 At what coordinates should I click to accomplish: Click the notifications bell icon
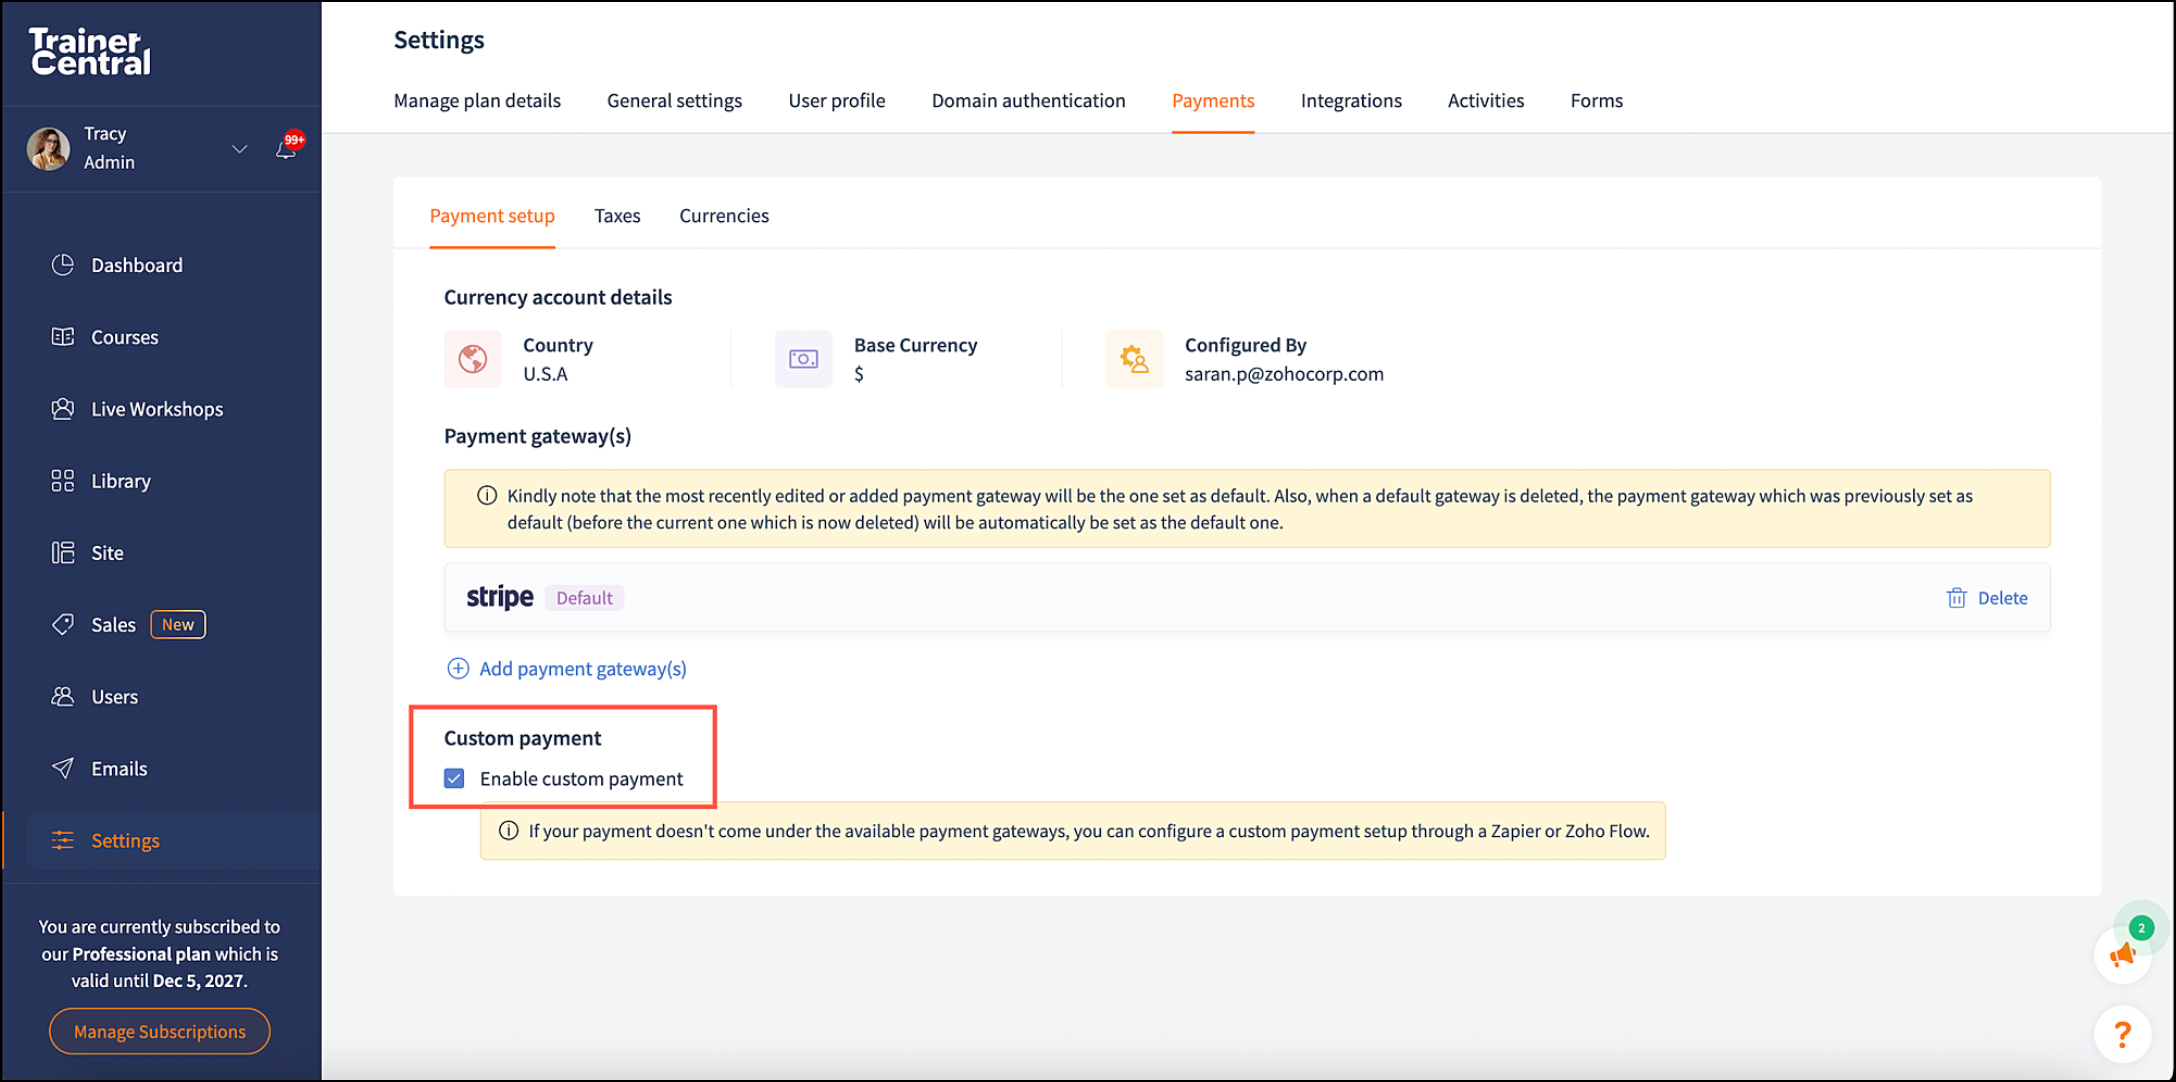pyautogui.click(x=286, y=150)
